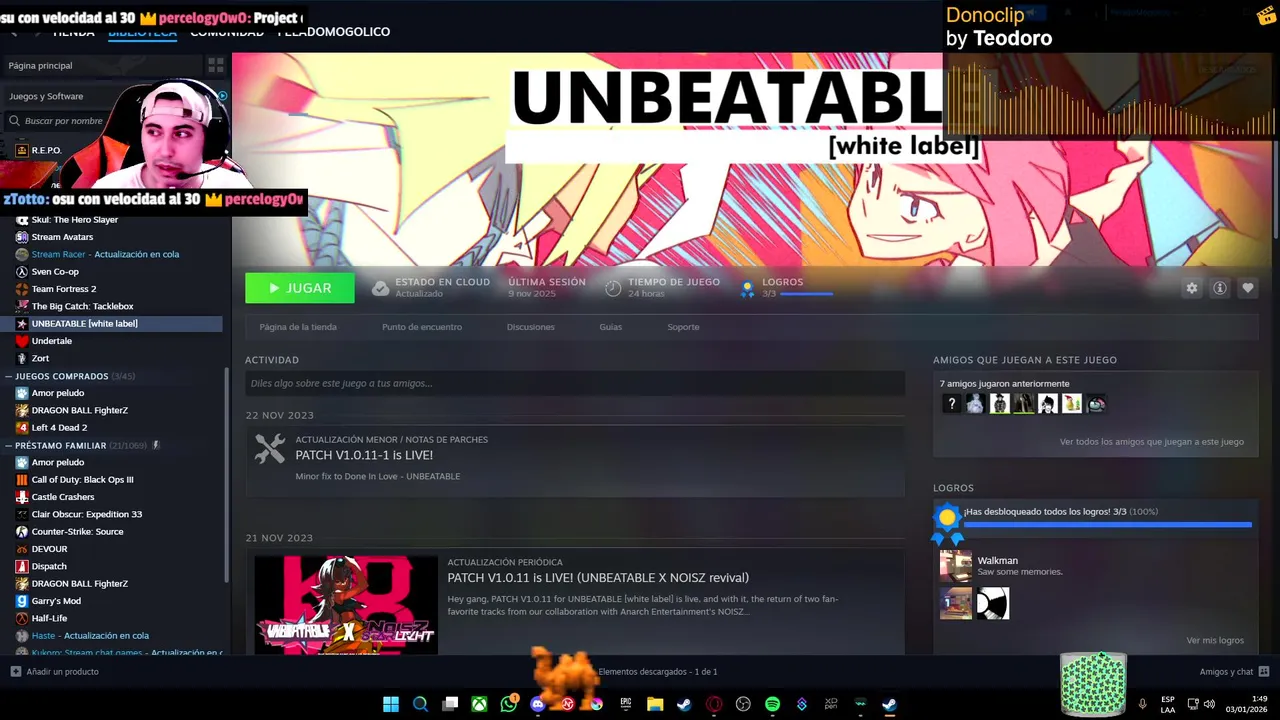This screenshot has width=1280, height=720.
Task: Collapse the JUEGOS COMPRADOS category
Action: 9,376
